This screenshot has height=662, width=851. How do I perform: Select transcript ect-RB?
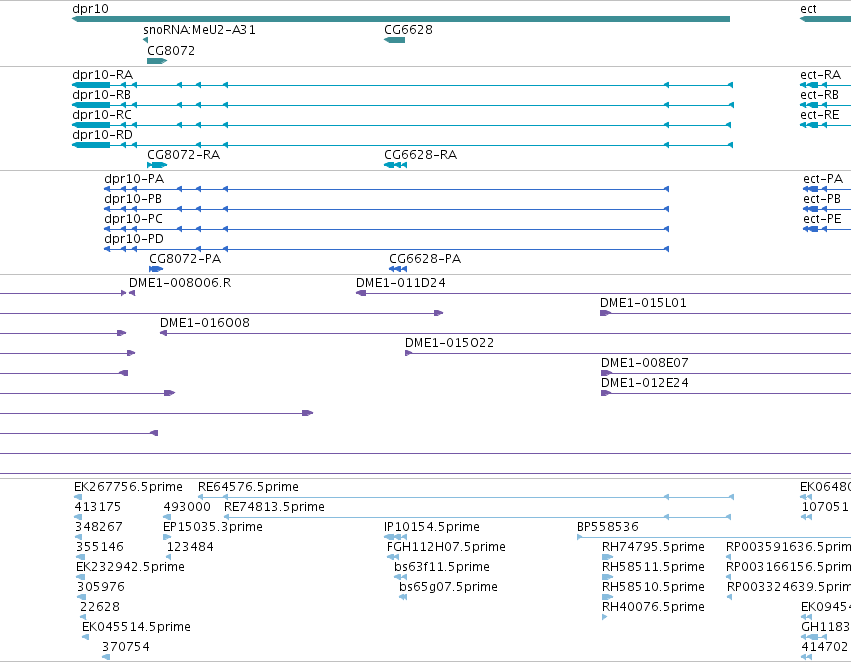click(825, 105)
